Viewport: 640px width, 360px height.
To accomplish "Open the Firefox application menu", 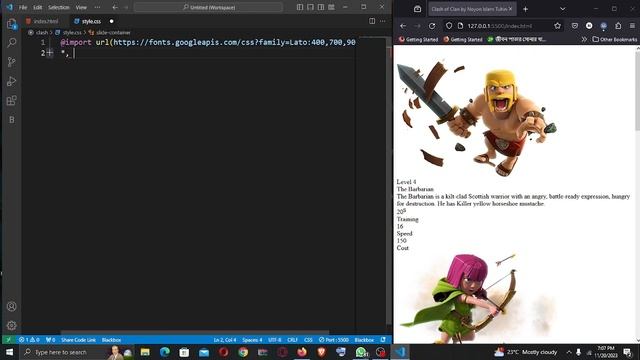I will click(632, 26).
